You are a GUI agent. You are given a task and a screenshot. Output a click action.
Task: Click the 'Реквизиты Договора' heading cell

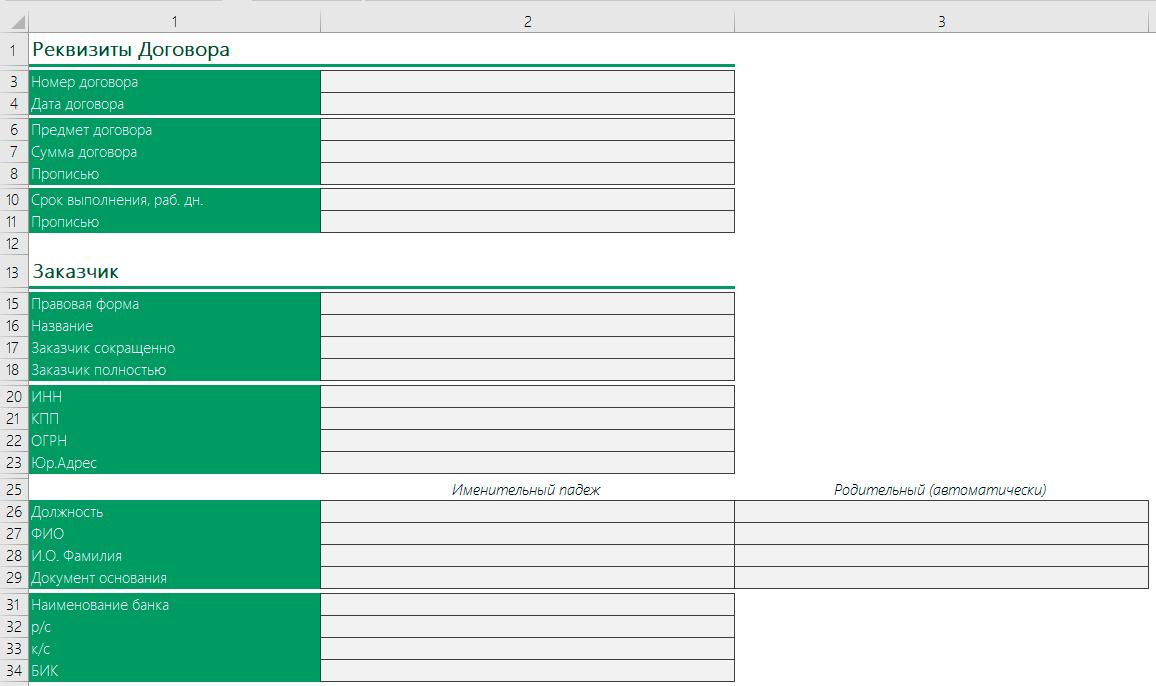(130, 49)
